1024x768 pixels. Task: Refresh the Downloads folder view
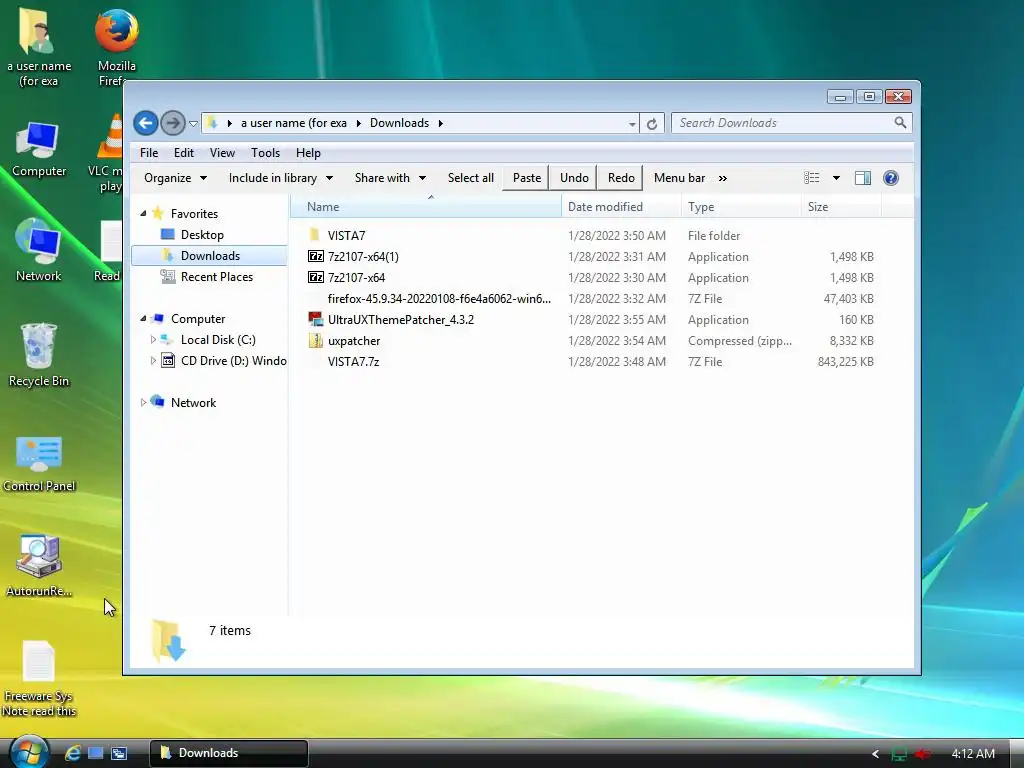pos(652,123)
